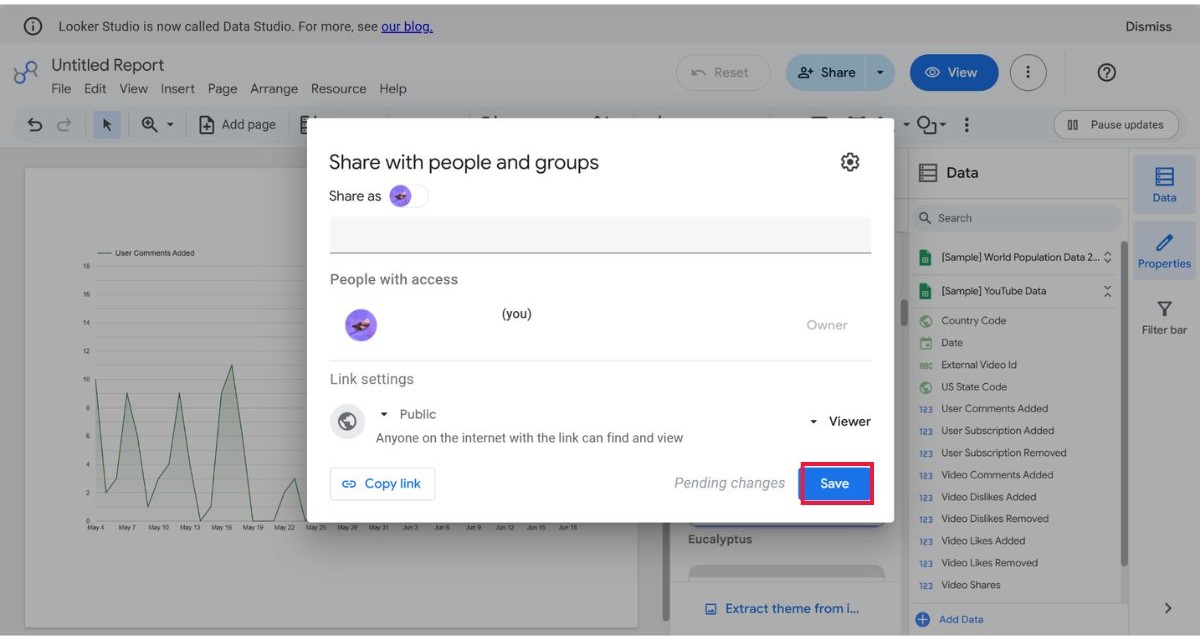Open the Resource menu
Image resolution: width=1200 pixels, height=642 pixels.
(x=339, y=88)
